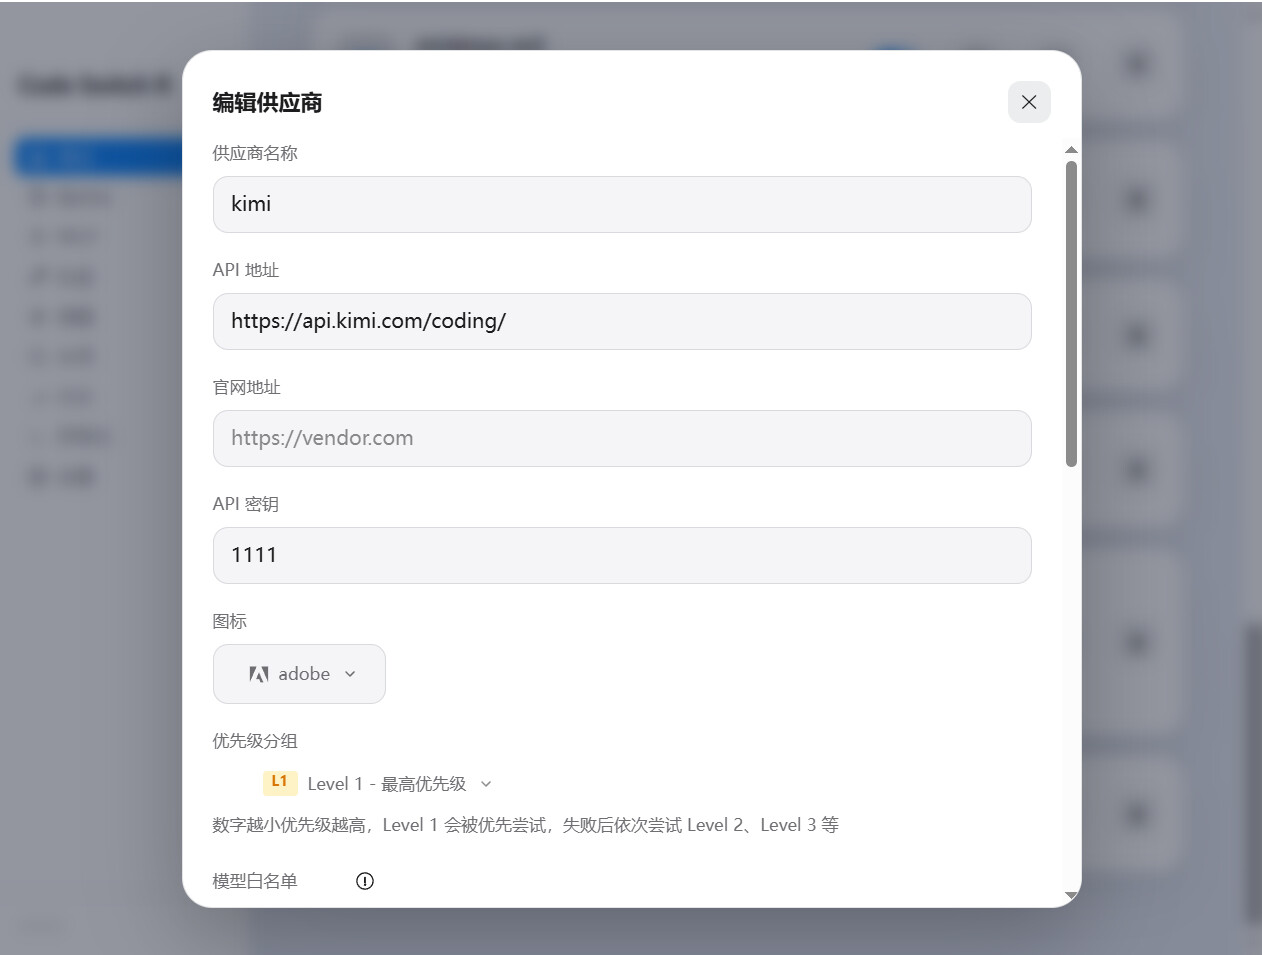The width and height of the screenshot is (1262, 955).
Task: Click the 图标 field label
Action: pyautogui.click(x=230, y=621)
